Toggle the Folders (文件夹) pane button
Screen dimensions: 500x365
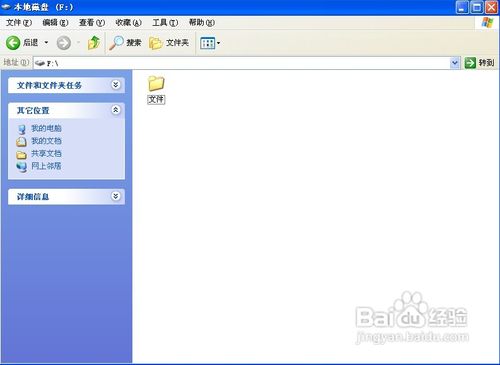point(169,43)
